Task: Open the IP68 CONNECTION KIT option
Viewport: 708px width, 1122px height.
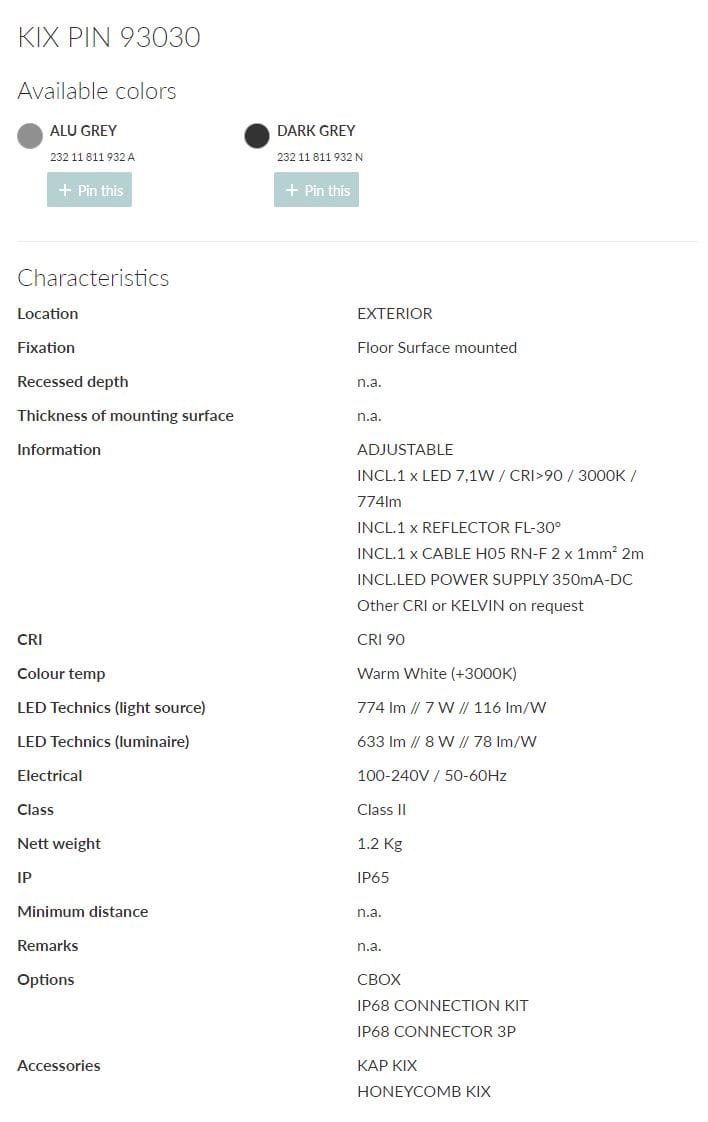Action: point(442,1005)
